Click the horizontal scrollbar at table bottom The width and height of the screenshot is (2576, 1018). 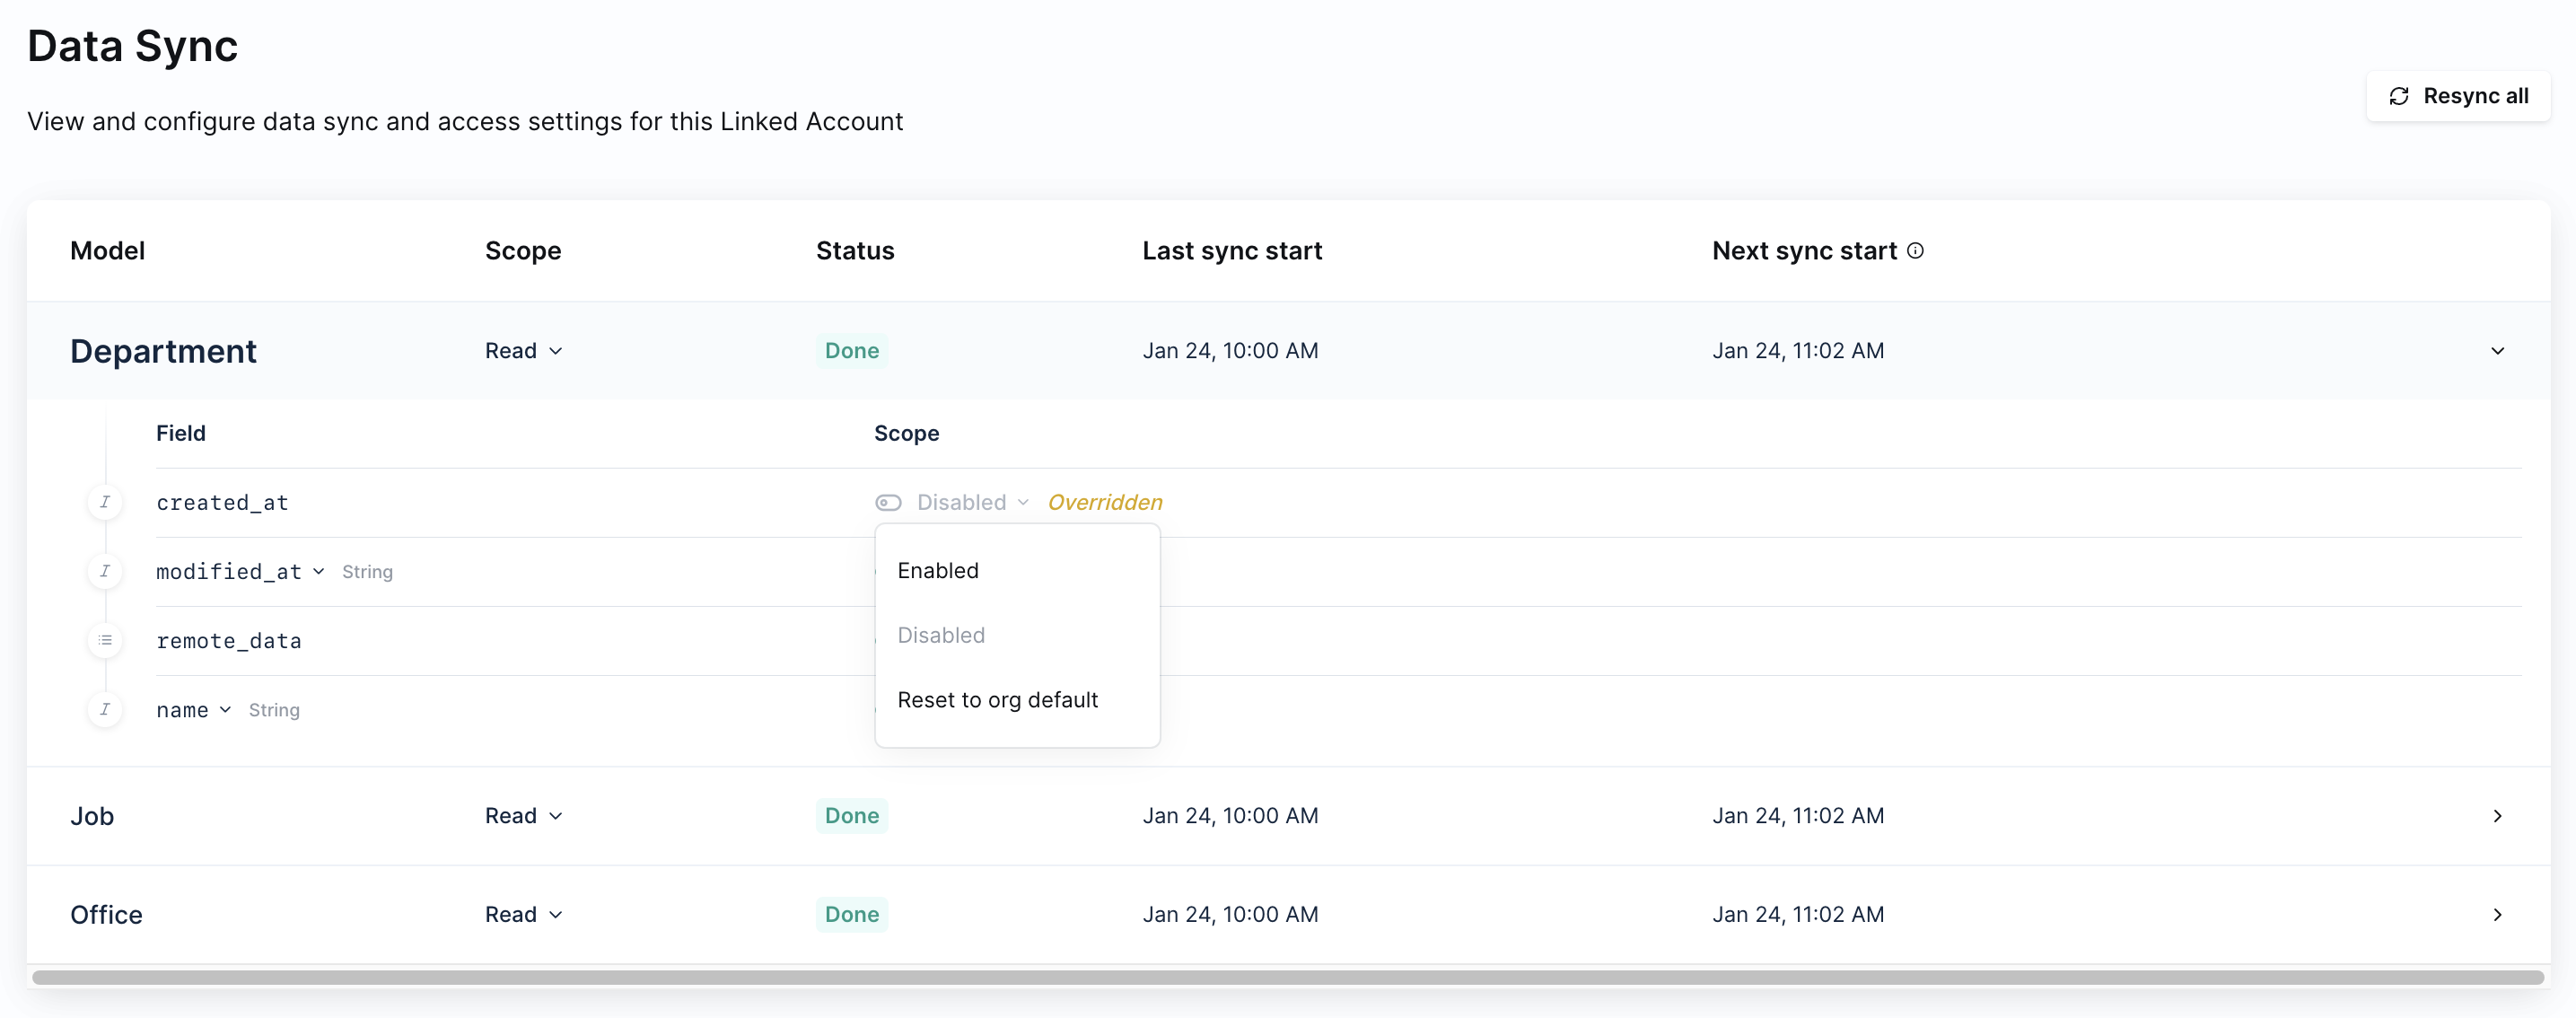coord(1287,977)
